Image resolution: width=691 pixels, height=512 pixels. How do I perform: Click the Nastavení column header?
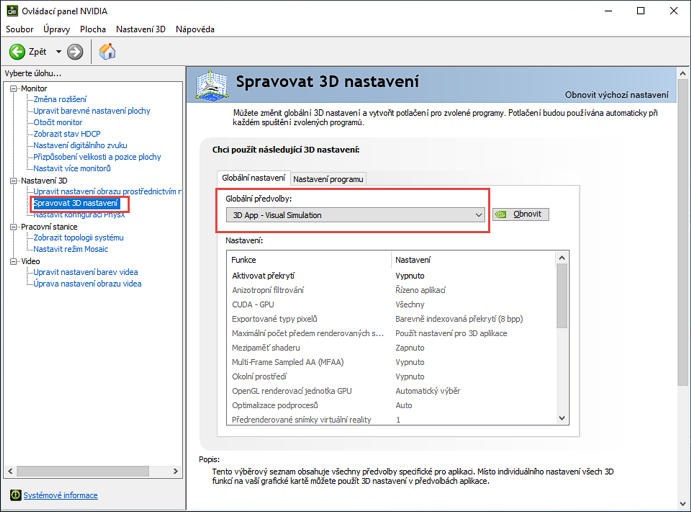pos(473,260)
